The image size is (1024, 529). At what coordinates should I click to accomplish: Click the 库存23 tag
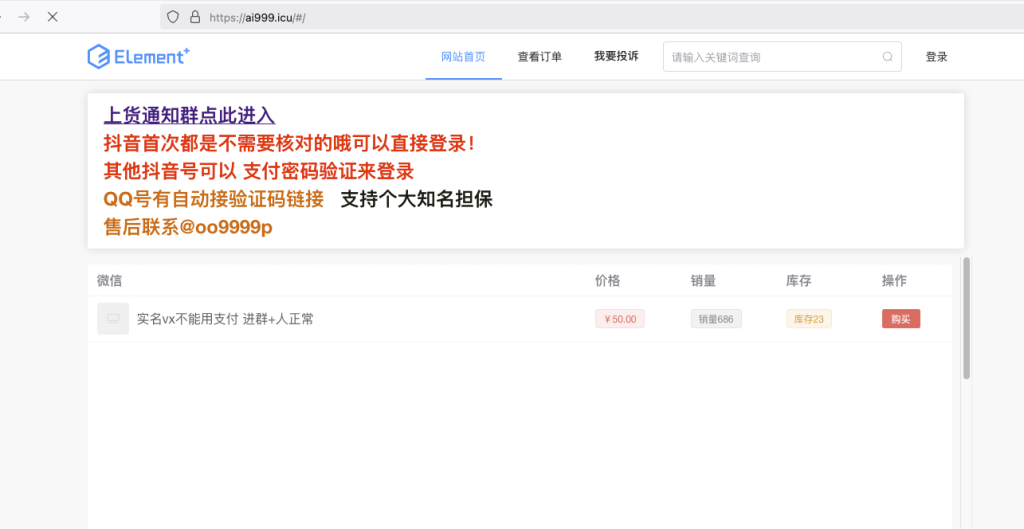point(809,319)
